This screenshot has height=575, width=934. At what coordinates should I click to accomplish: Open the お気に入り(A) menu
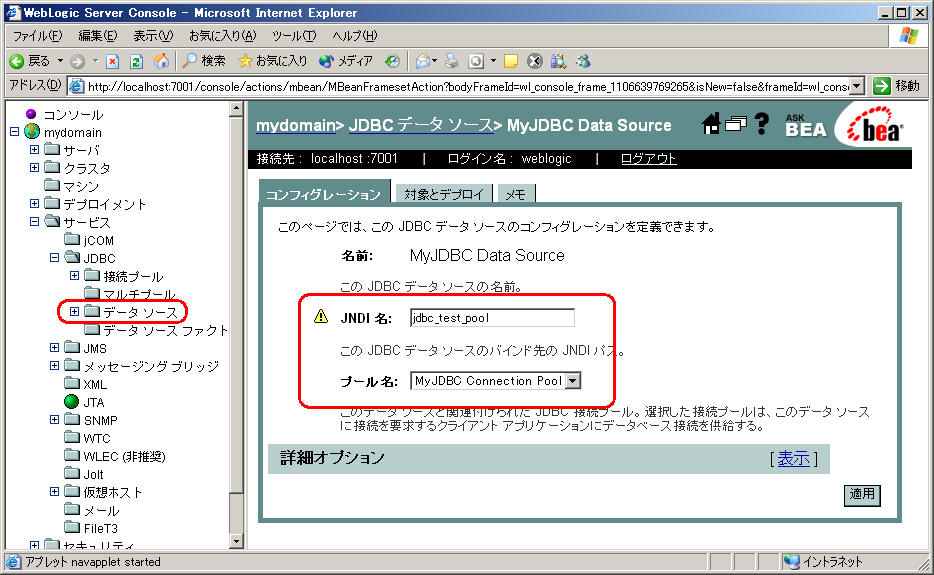221,36
